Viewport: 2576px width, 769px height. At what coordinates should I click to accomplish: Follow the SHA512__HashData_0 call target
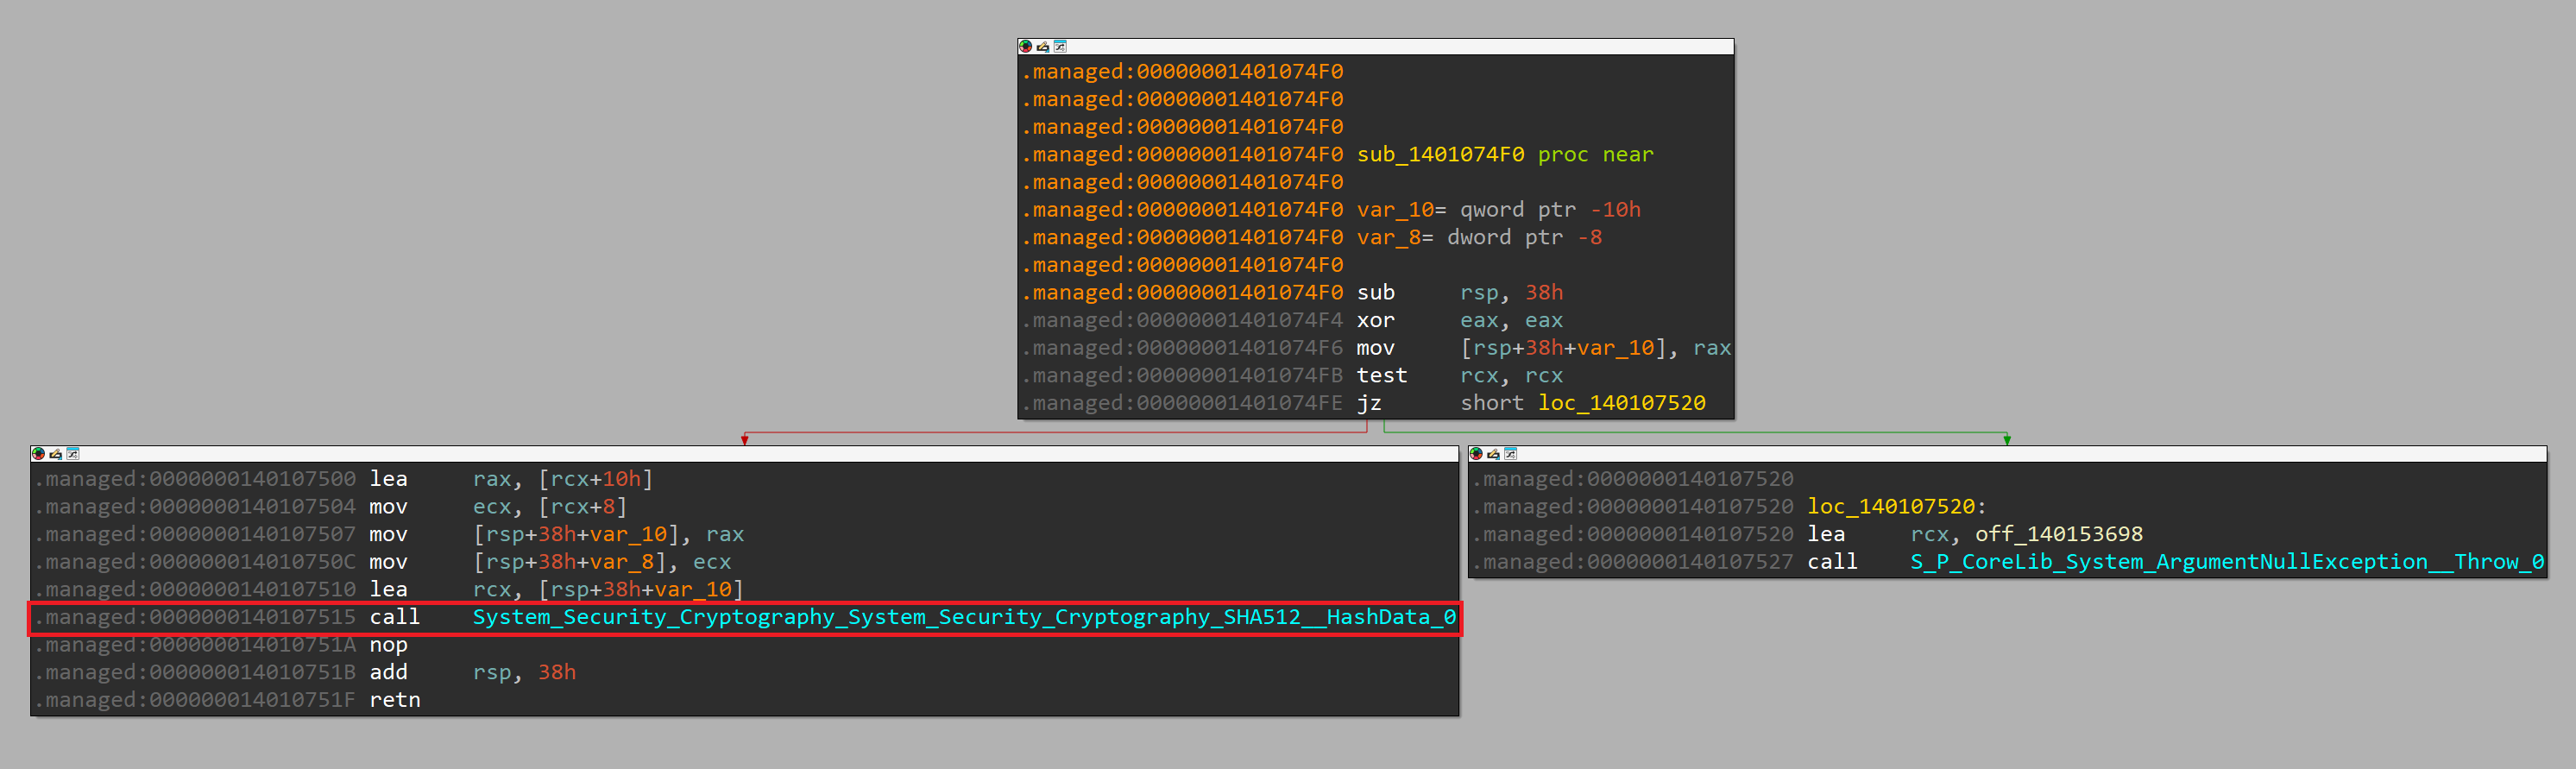(x=964, y=618)
